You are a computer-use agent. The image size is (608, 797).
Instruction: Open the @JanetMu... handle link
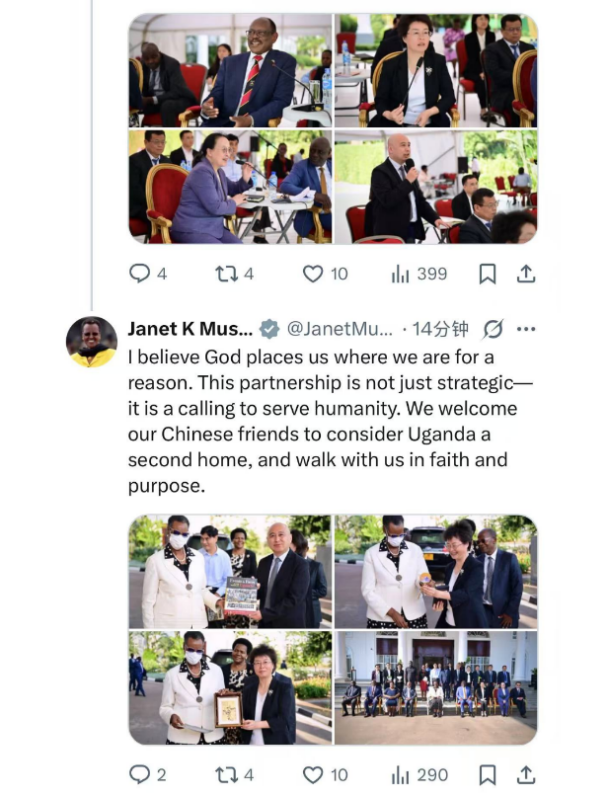(340, 329)
